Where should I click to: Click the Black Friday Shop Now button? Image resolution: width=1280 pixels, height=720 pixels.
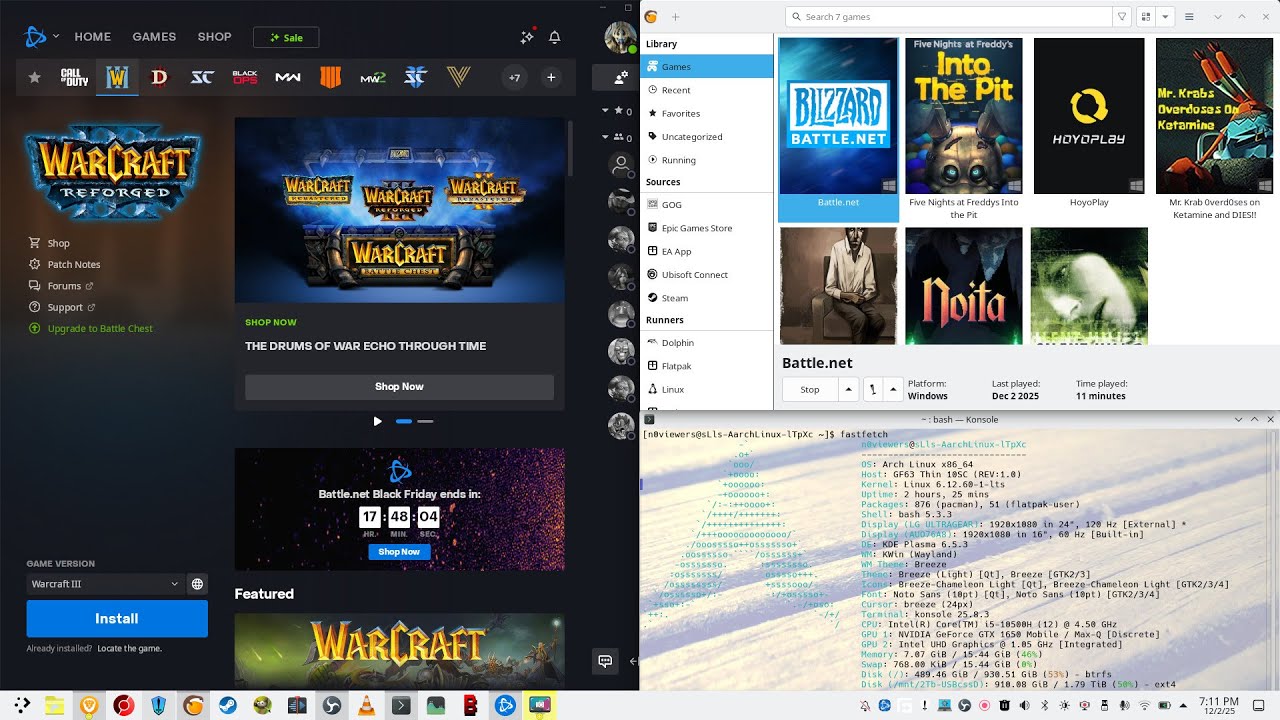[x=399, y=551]
